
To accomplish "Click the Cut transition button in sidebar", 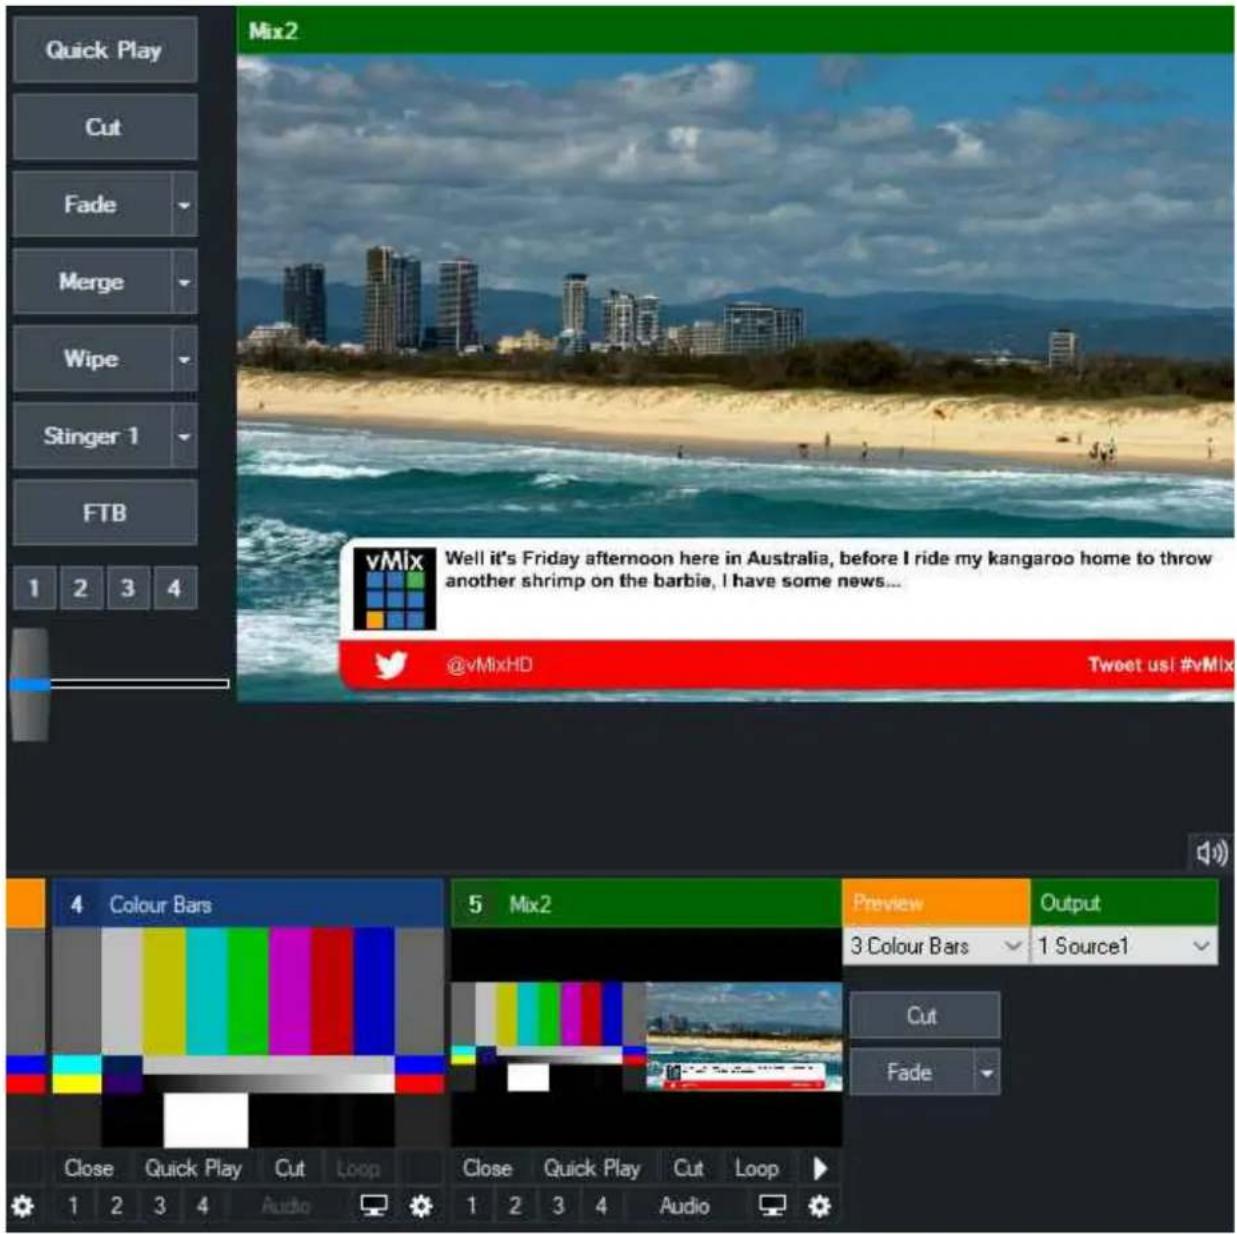I will [x=105, y=127].
